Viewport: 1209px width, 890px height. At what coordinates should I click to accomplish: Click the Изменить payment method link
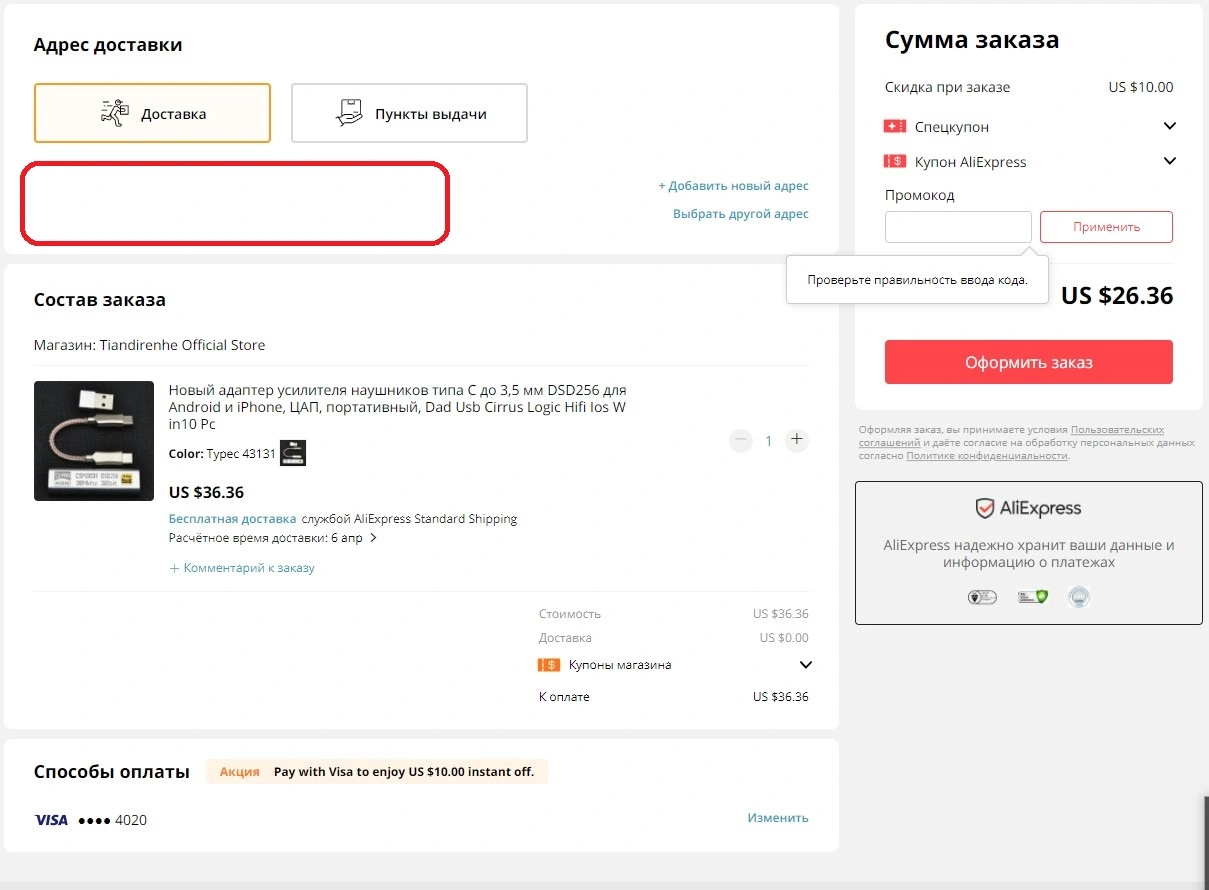point(778,818)
